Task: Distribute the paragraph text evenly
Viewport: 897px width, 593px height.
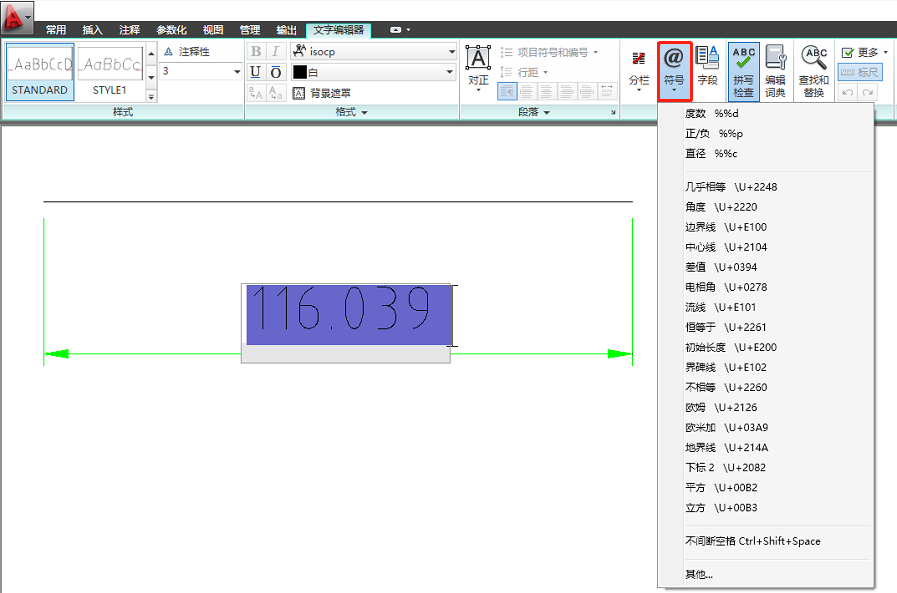Action: click(606, 91)
